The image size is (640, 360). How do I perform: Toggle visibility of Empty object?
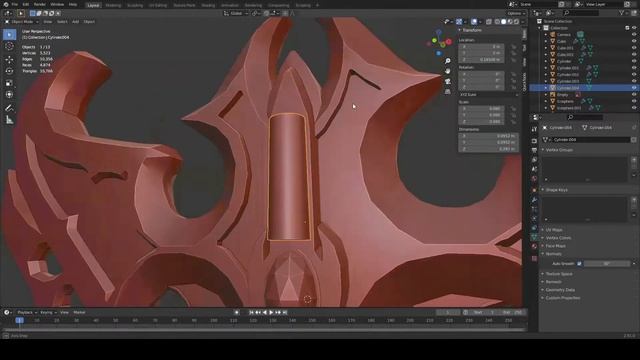tap(634, 94)
